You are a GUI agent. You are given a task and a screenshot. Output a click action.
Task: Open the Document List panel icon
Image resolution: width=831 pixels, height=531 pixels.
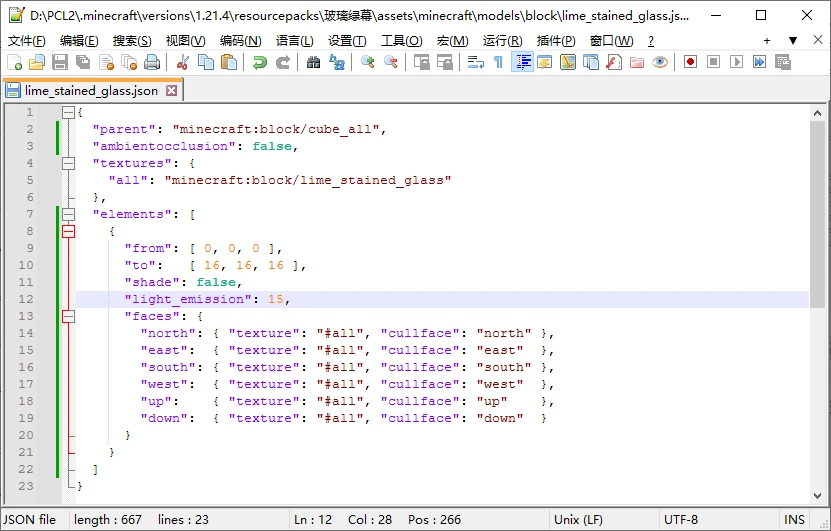click(x=591, y=63)
